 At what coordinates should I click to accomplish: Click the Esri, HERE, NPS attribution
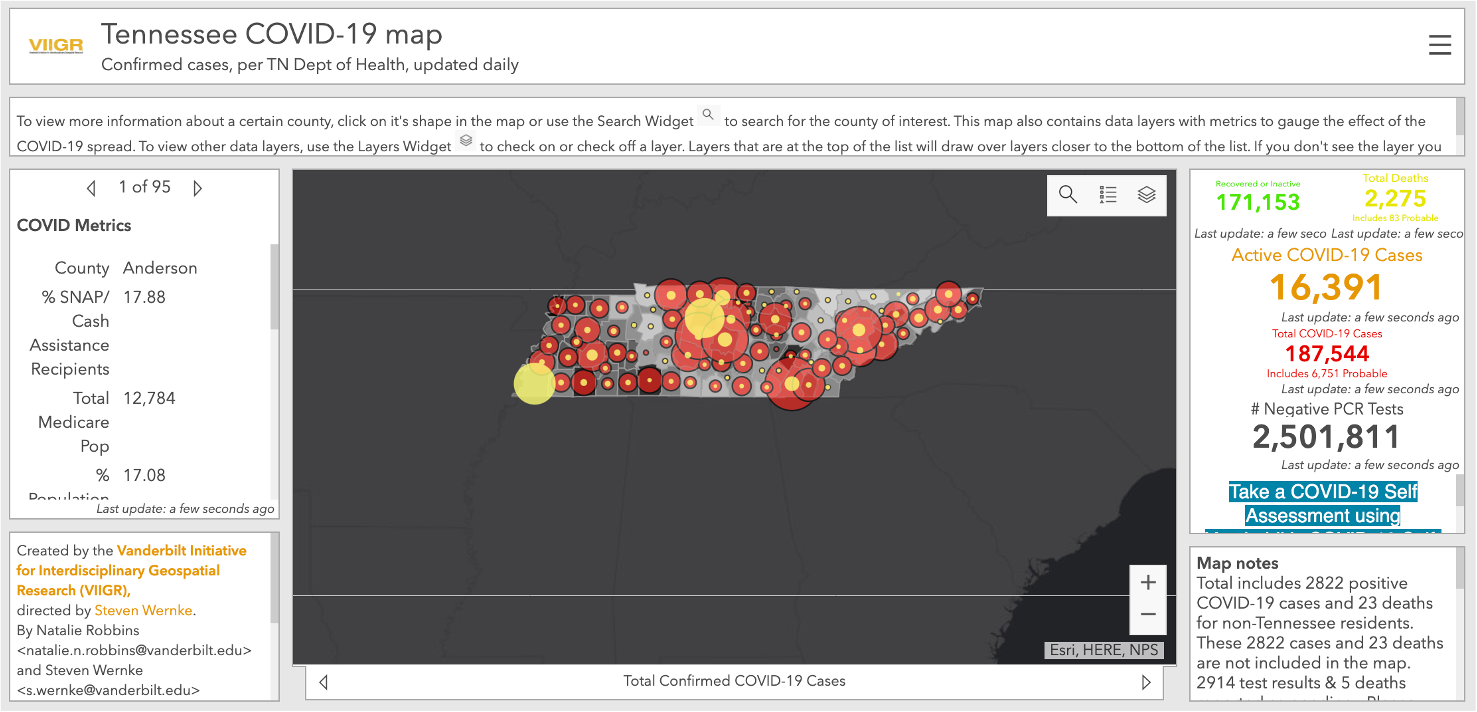click(x=1103, y=650)
